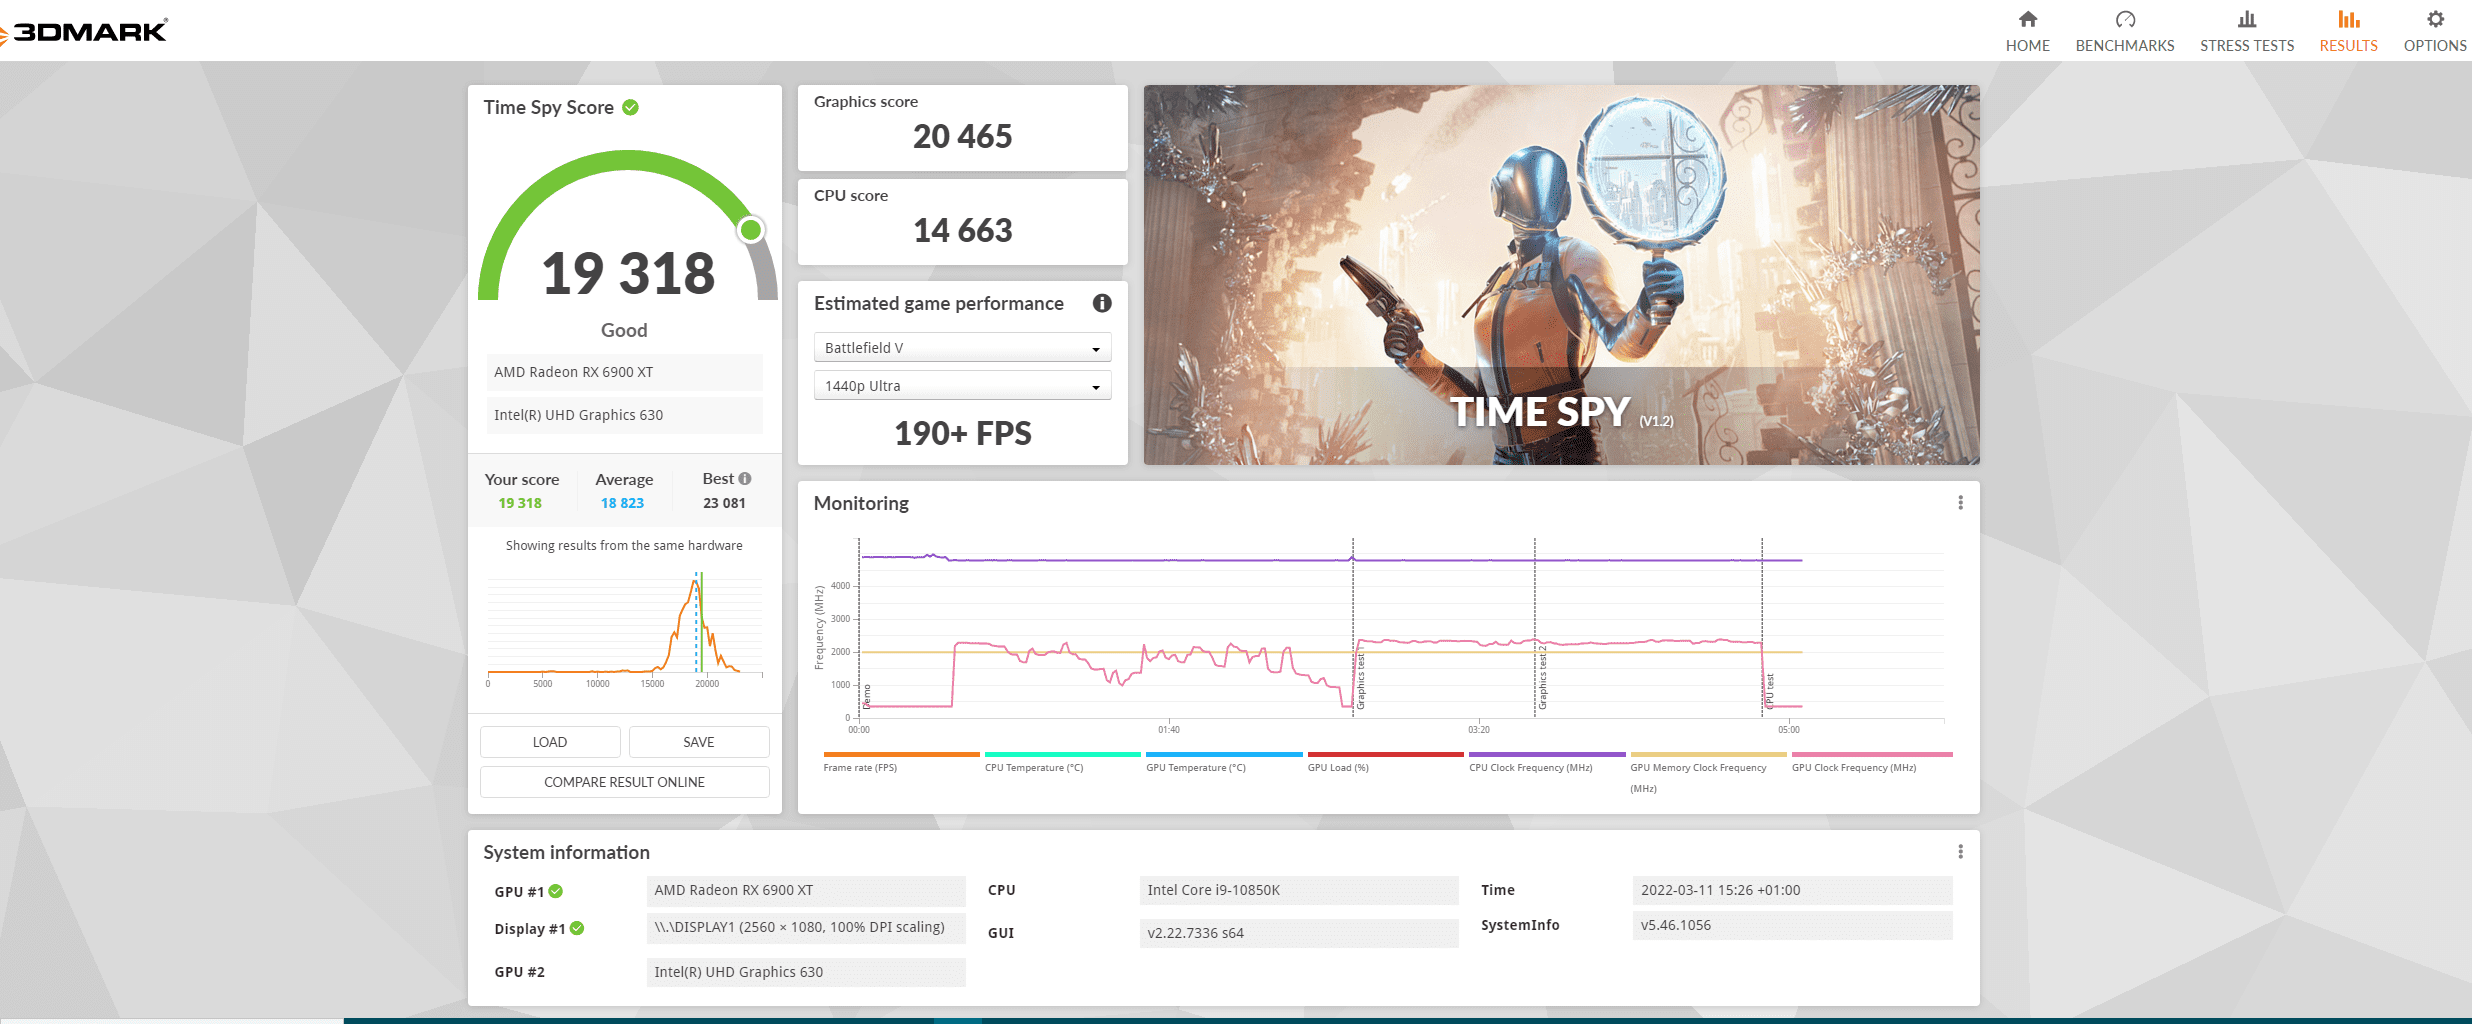Click the Intel(R) UHD Graphics 630 score card row

625,415
